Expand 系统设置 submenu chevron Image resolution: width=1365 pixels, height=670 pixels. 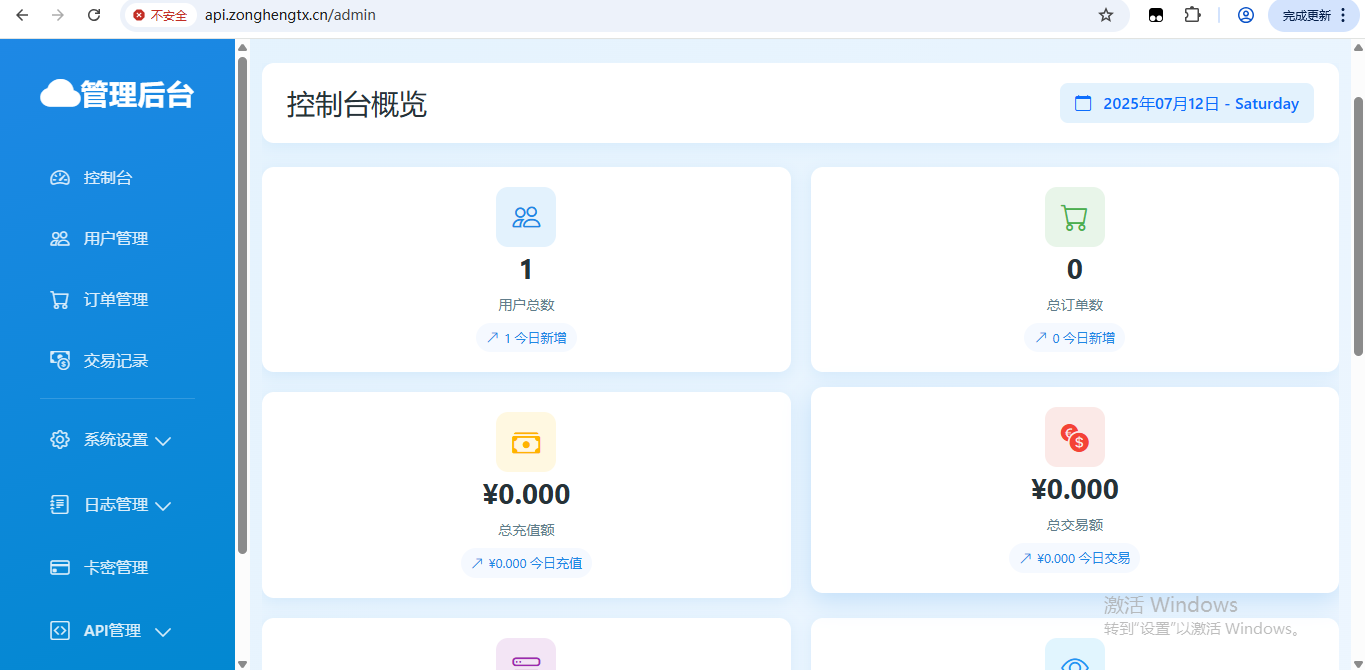(x=164, y=441)
